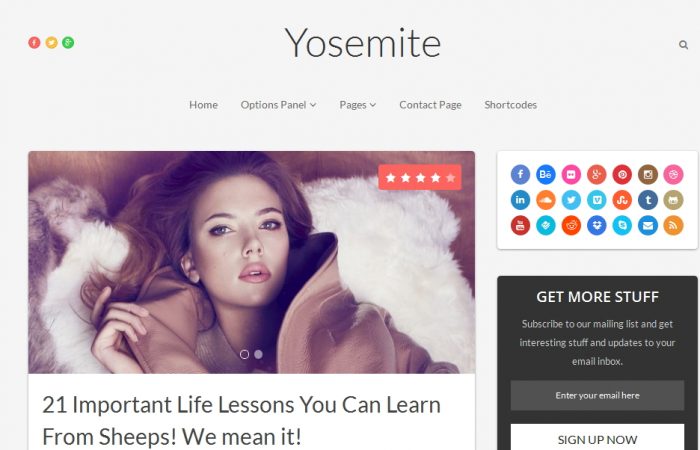Expand the Options Panel dropdown menu
Image resolution: width=700 pixels, height=450 pixels.
[279, 105]
